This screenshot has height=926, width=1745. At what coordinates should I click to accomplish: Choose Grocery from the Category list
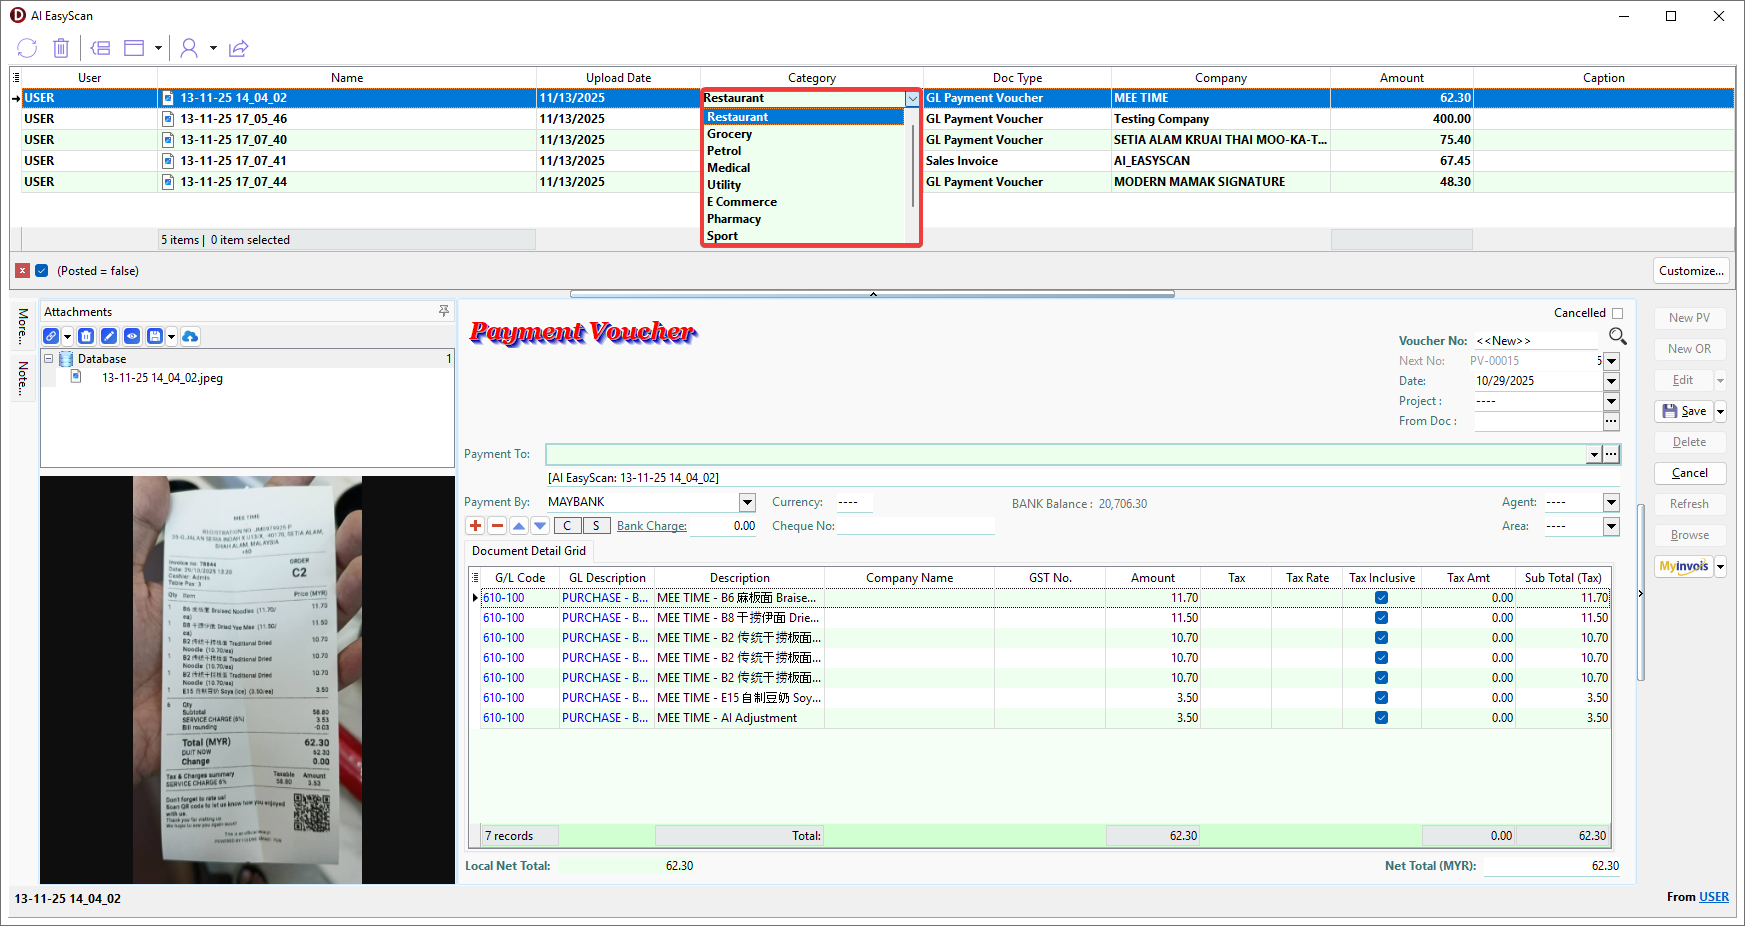[730, 134]
